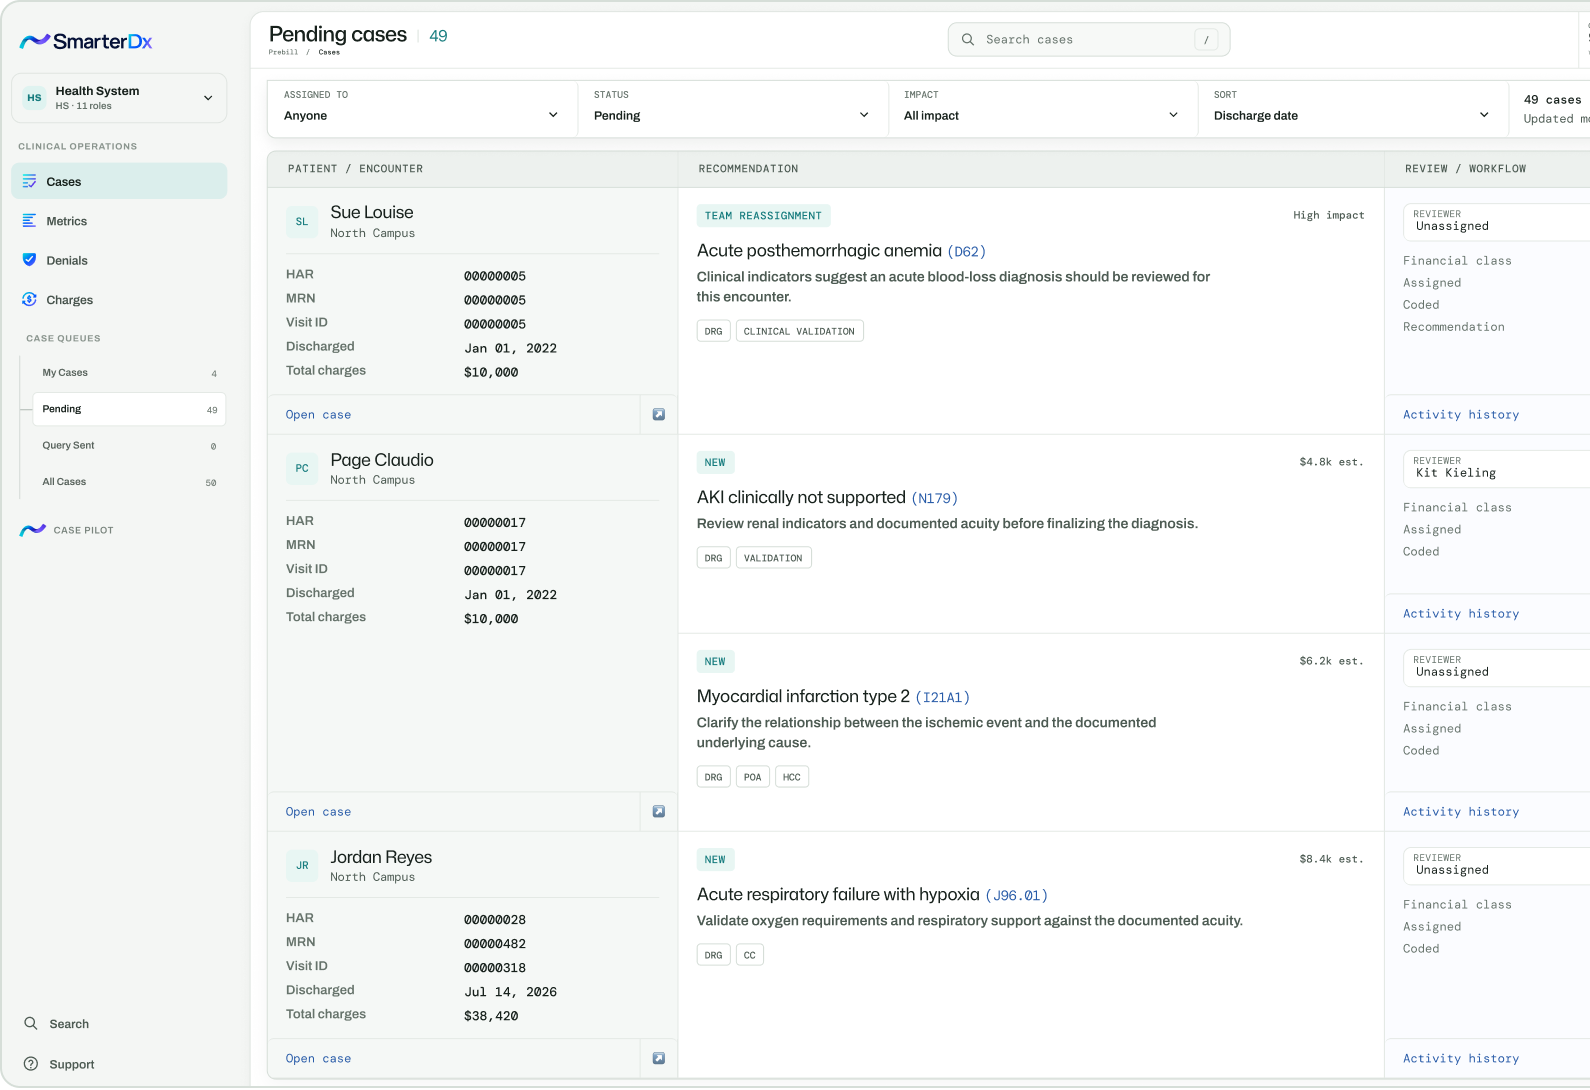Open the Assigned To filter dropdown
Image resolution: width=1590 pixels, height=1090 pixels.
click(423, 108)
